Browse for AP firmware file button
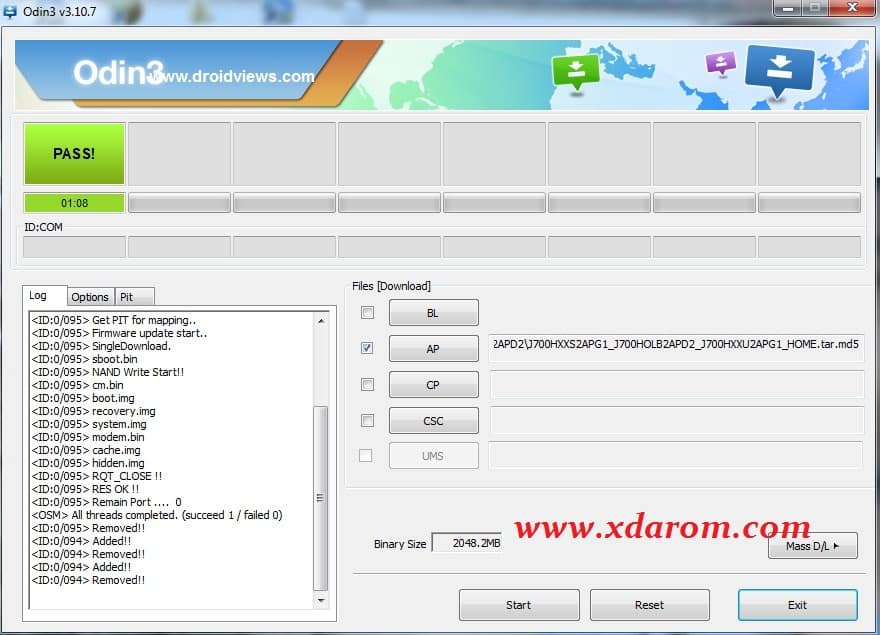This screenshot has height=635, width=880. [433, 349]
